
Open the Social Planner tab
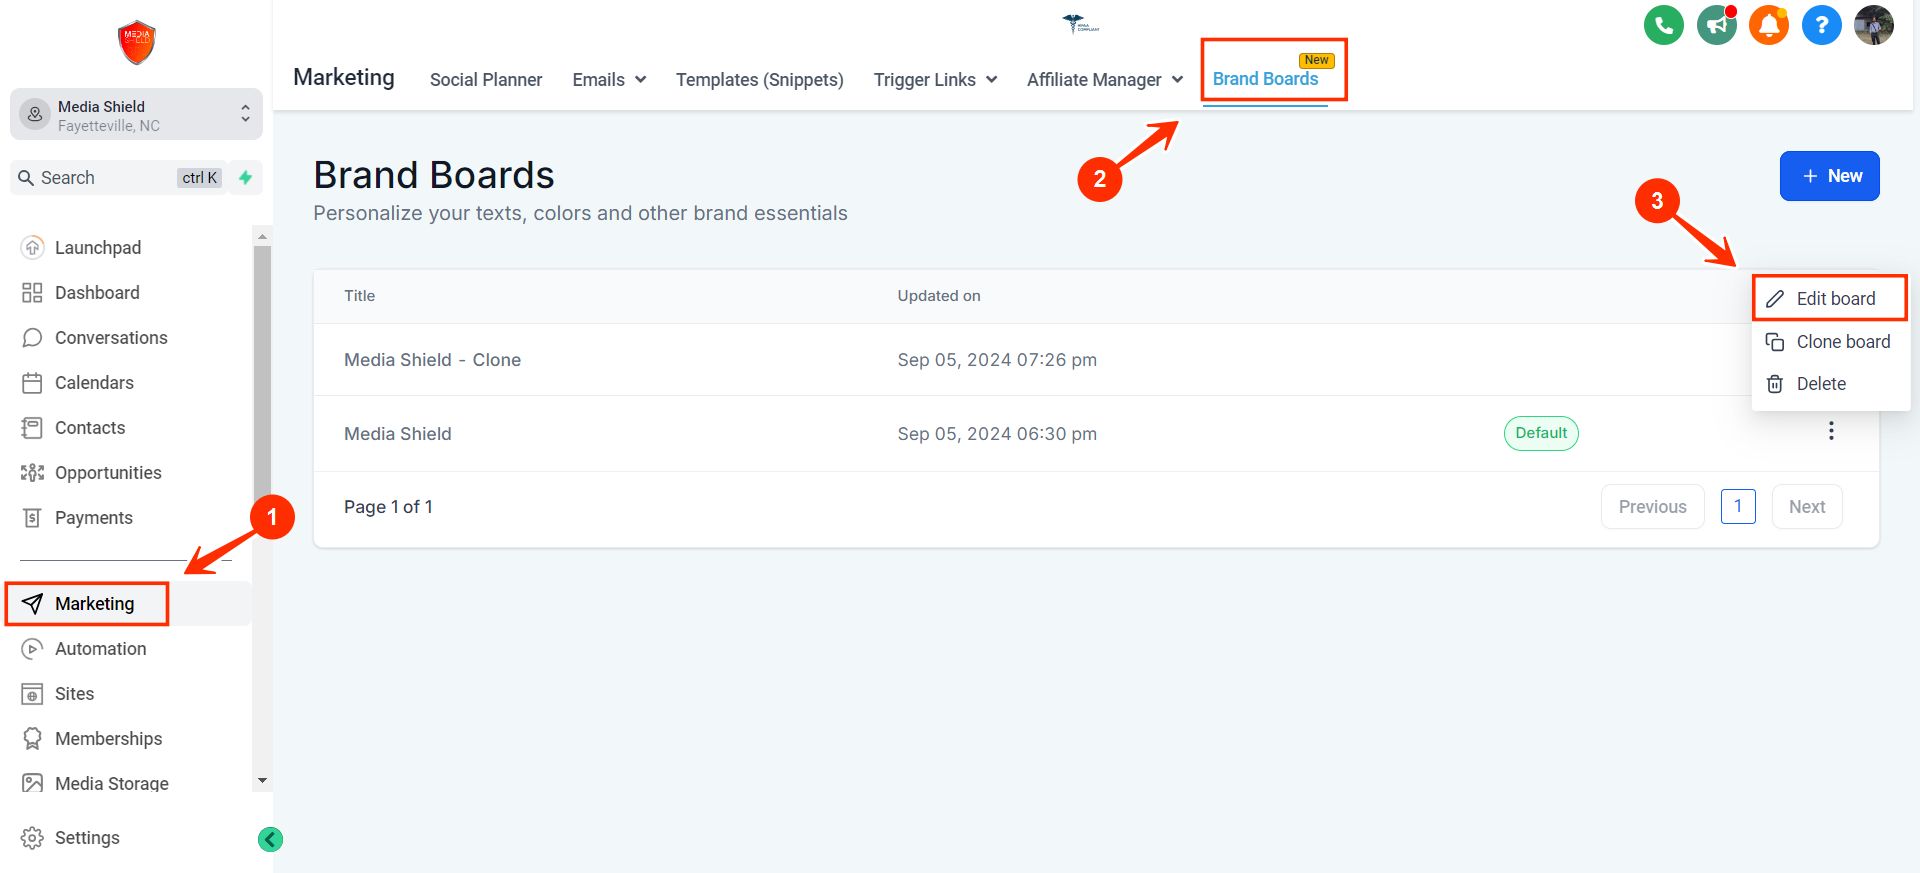tap(486, 79)
